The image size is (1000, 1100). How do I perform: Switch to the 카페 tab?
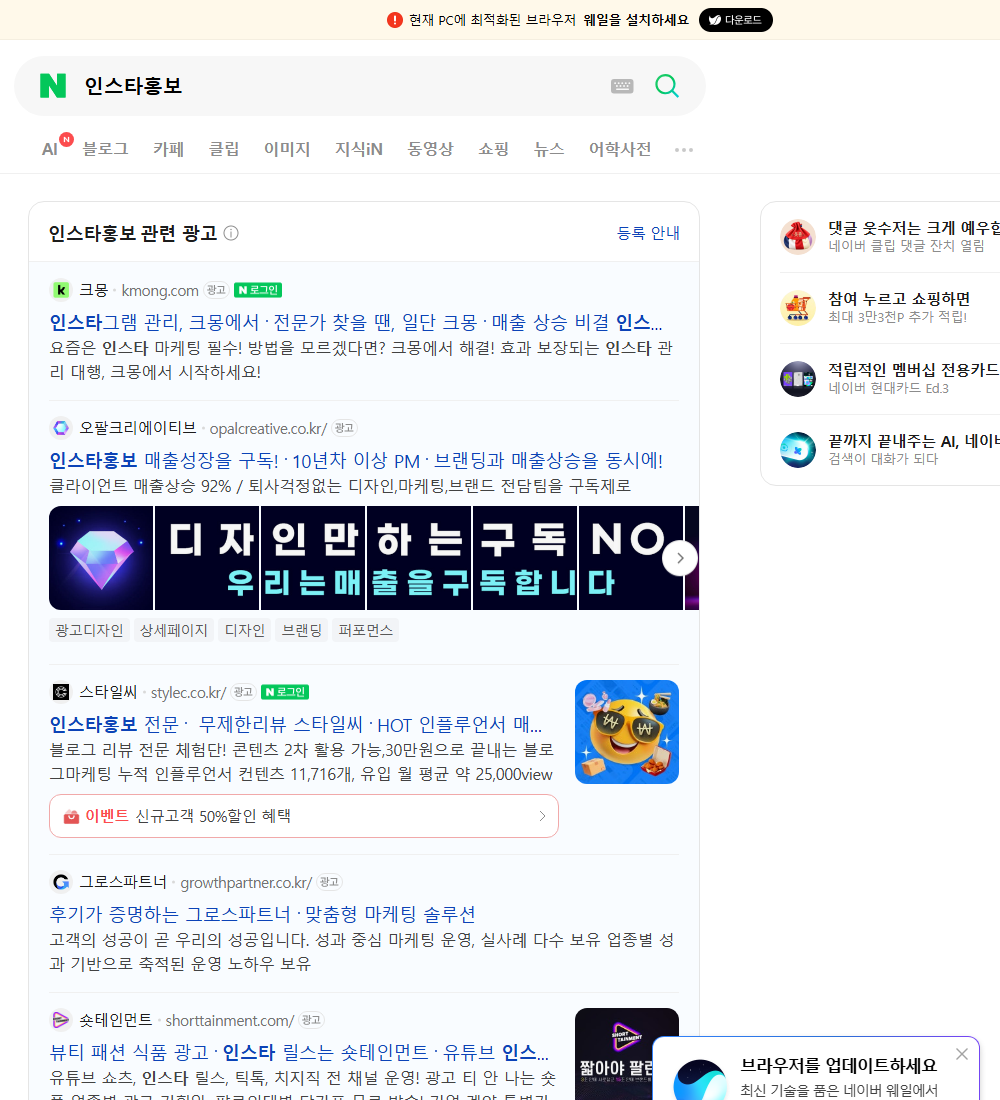(168, 149)
